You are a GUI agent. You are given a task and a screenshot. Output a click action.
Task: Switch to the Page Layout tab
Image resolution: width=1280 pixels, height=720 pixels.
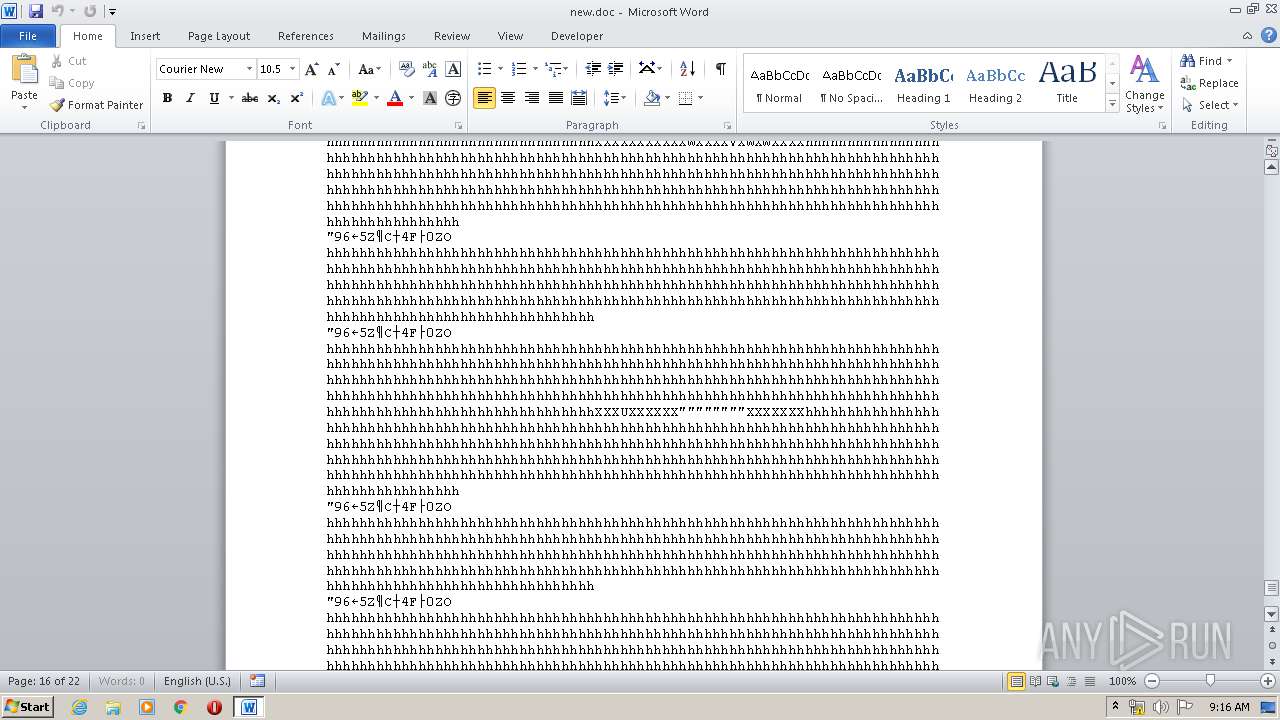tap(219, 36)
